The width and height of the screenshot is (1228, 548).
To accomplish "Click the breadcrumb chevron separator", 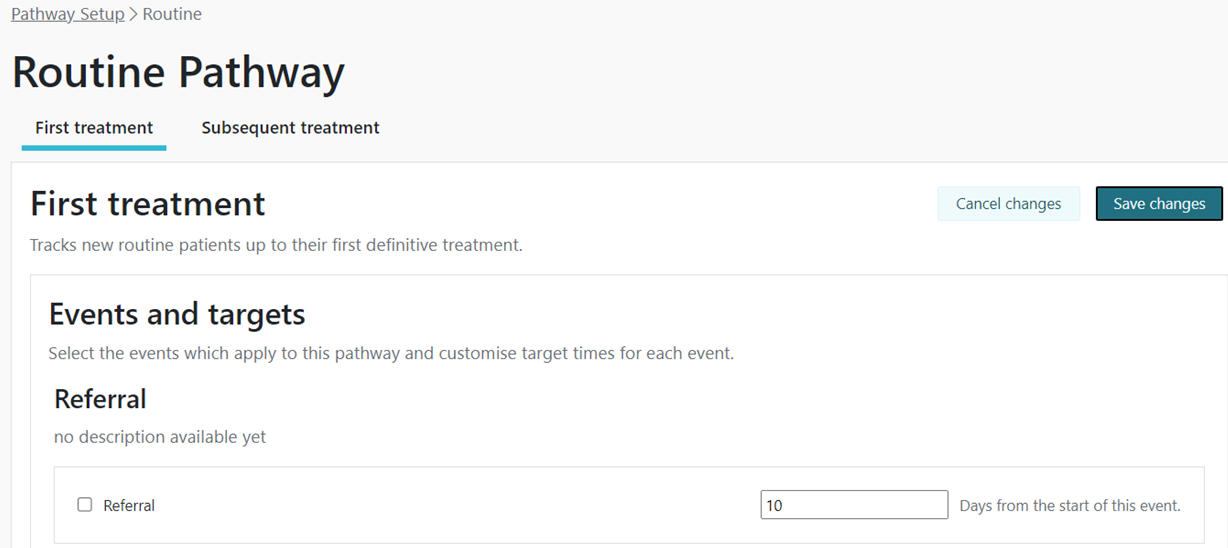I will [x=134, y=14].
